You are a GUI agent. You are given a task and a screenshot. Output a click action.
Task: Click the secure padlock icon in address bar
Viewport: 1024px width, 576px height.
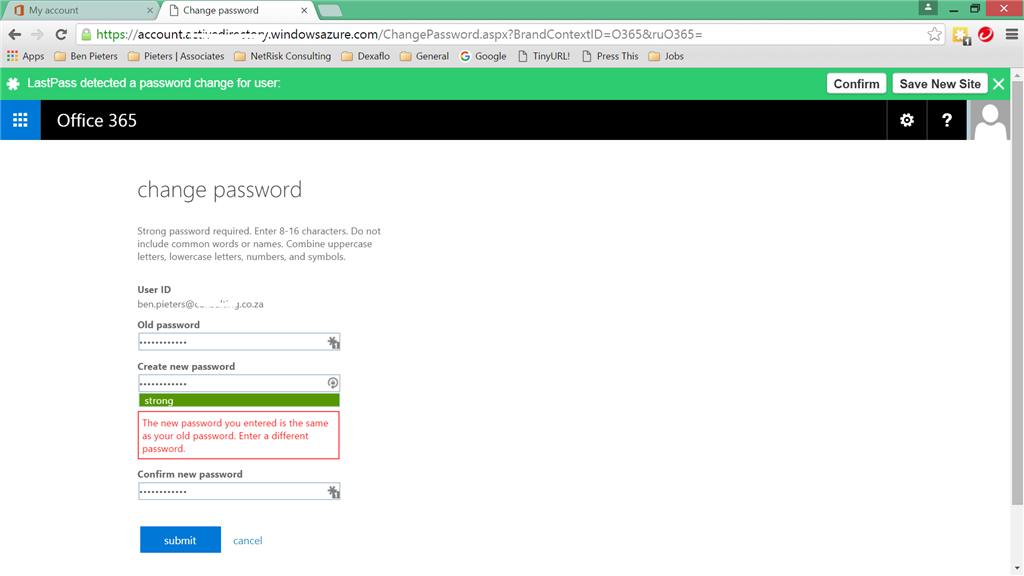tap(86, 35)
